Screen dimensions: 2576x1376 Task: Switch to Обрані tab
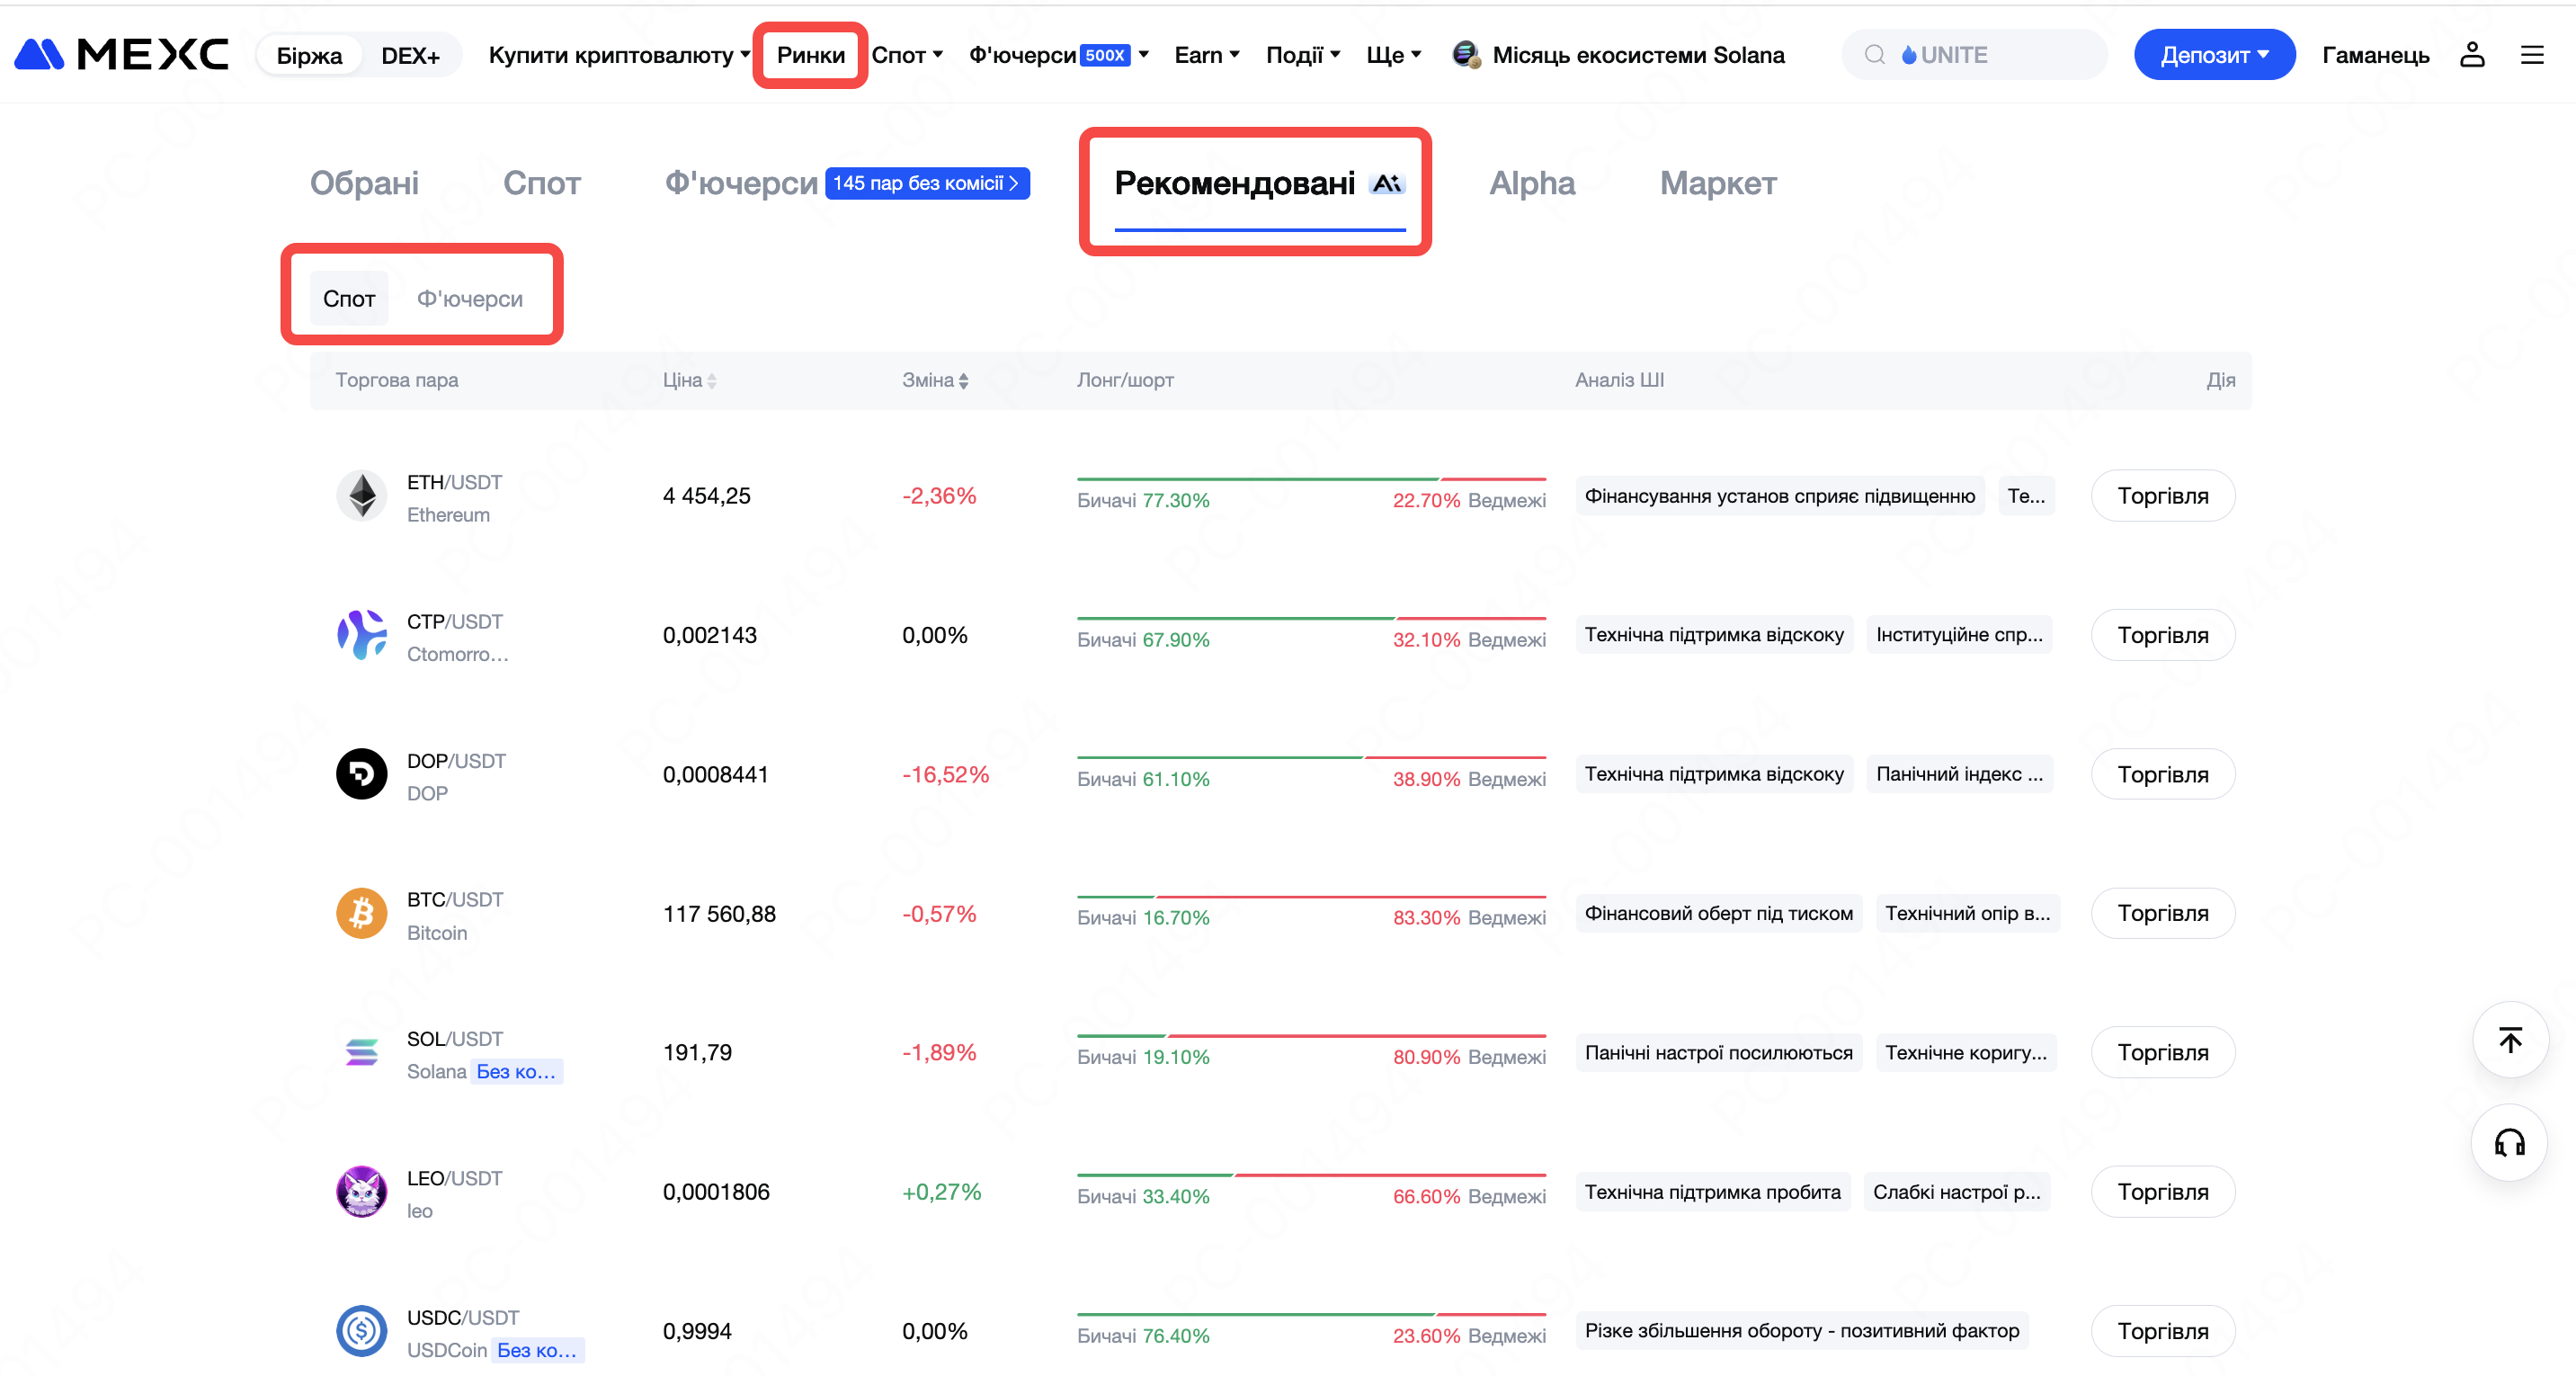(364, 183)
